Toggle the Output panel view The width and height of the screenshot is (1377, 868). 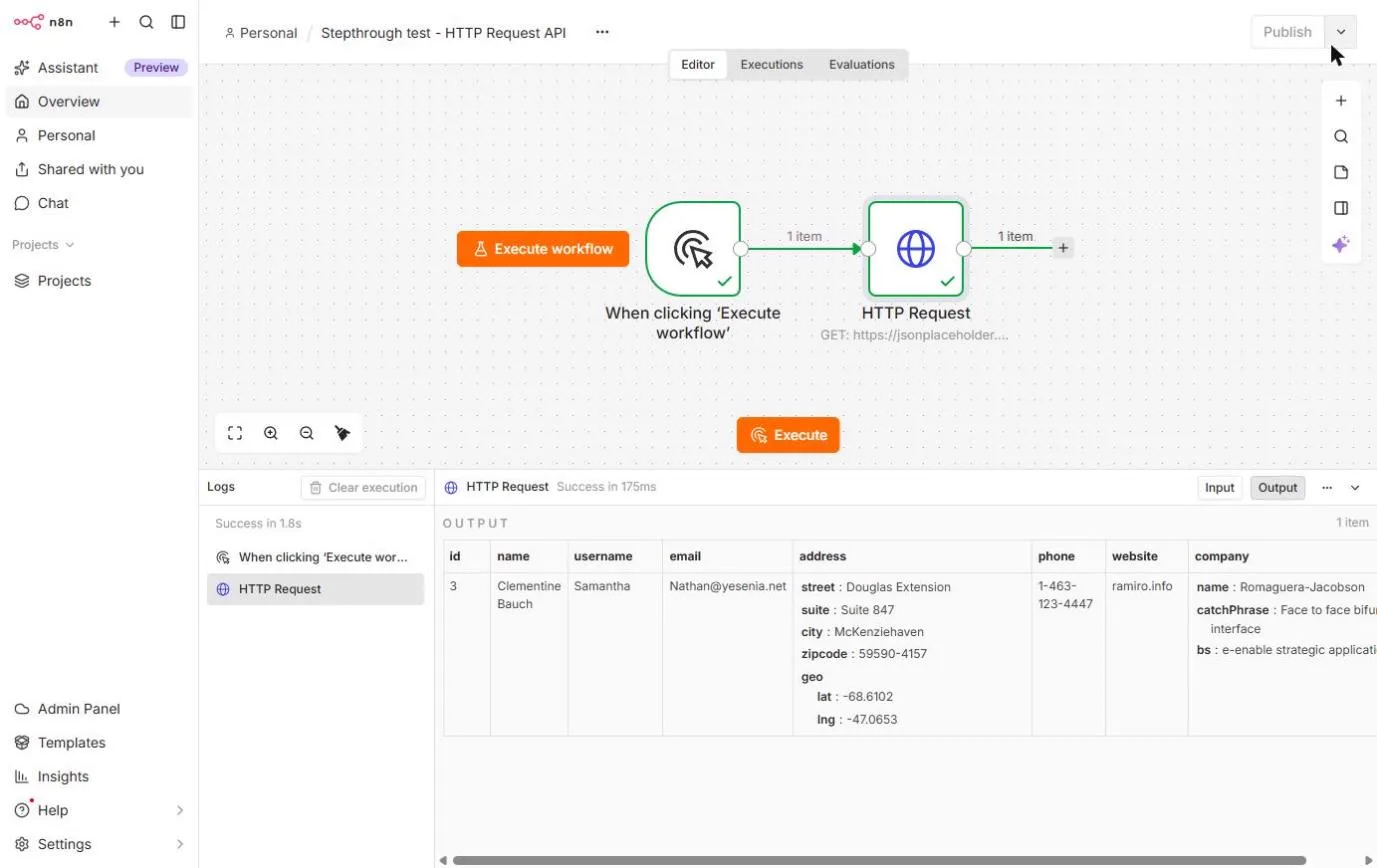pos(1278,488)
